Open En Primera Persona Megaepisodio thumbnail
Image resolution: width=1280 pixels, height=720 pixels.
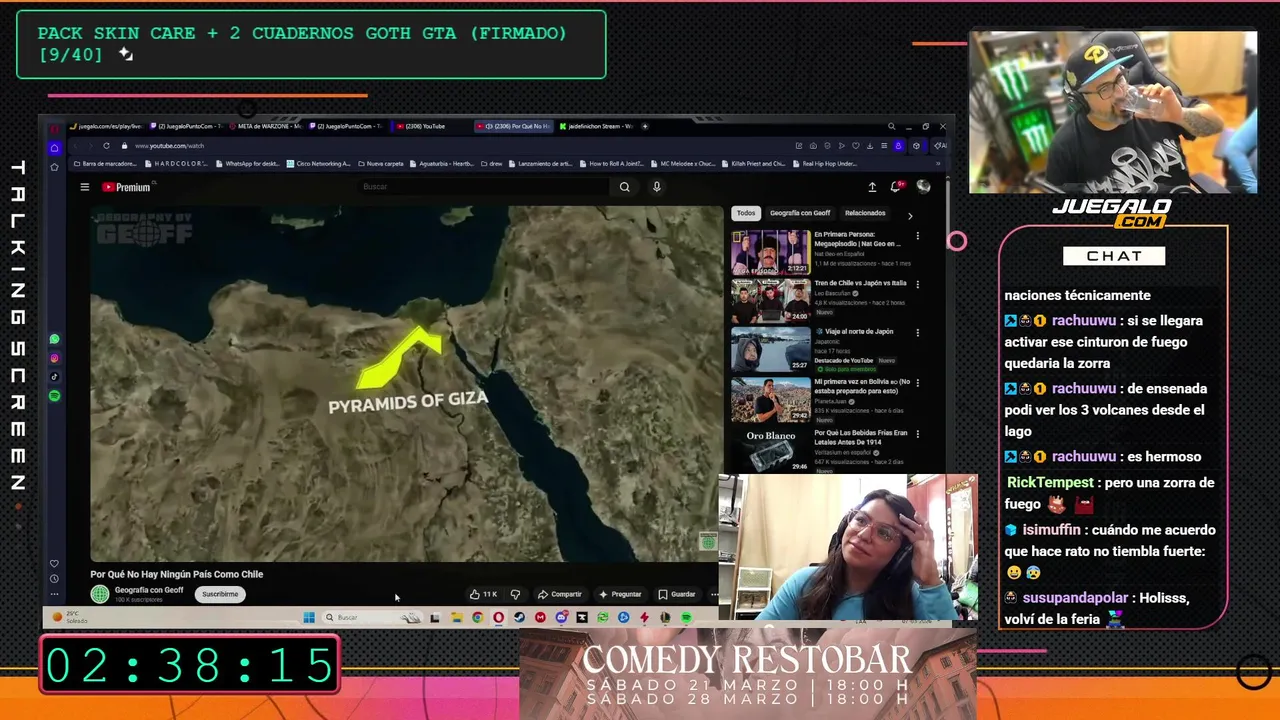coord(770,252)
